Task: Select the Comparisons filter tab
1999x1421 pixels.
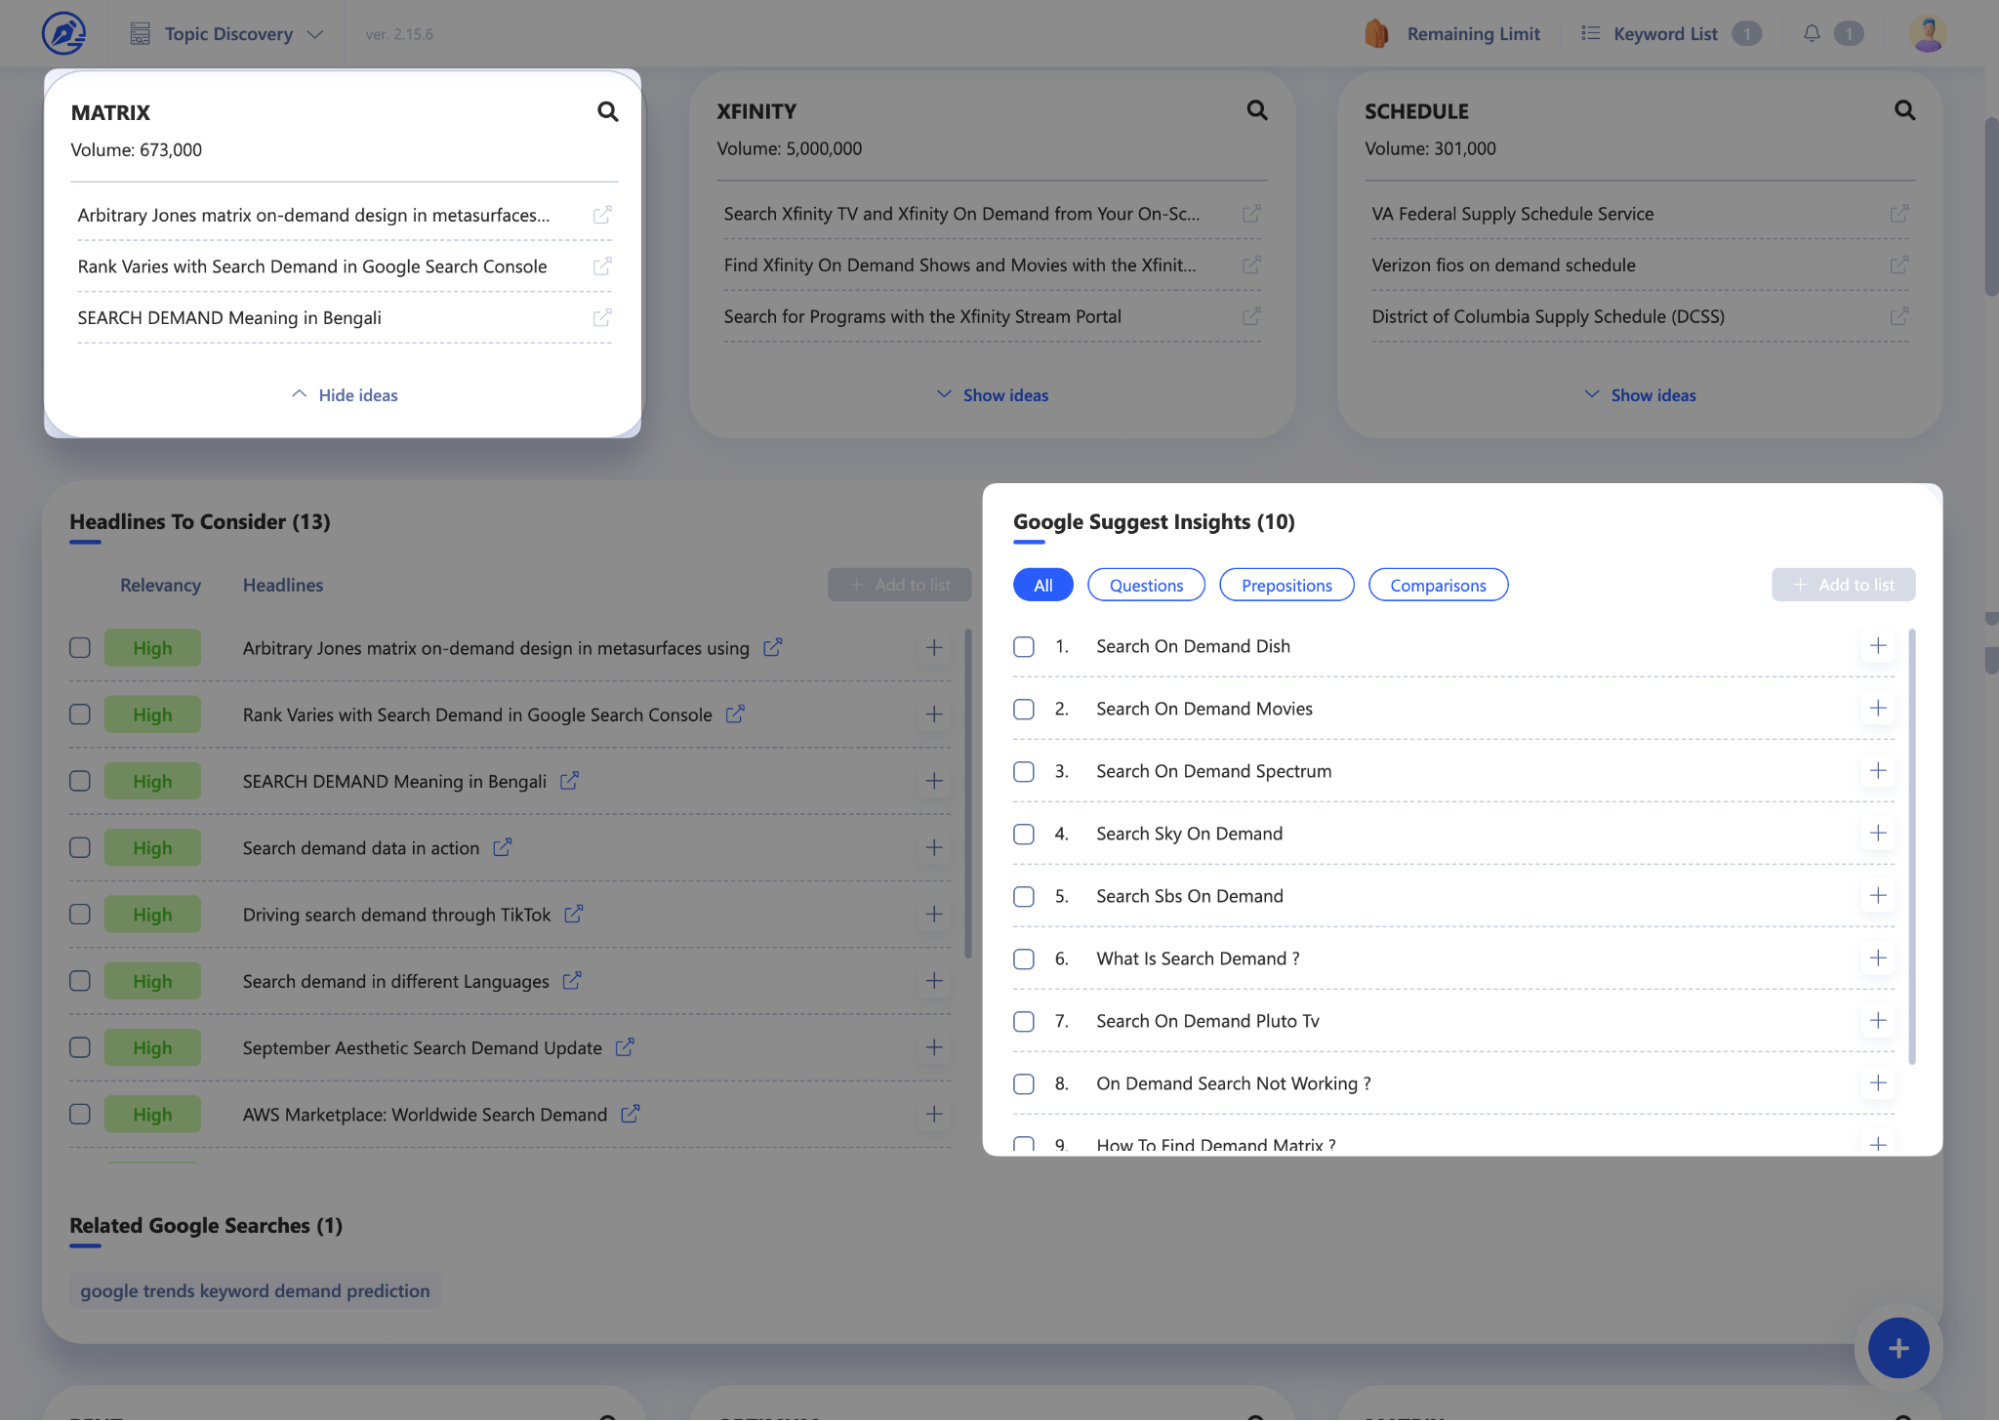Action: [x=1438, y=585]
